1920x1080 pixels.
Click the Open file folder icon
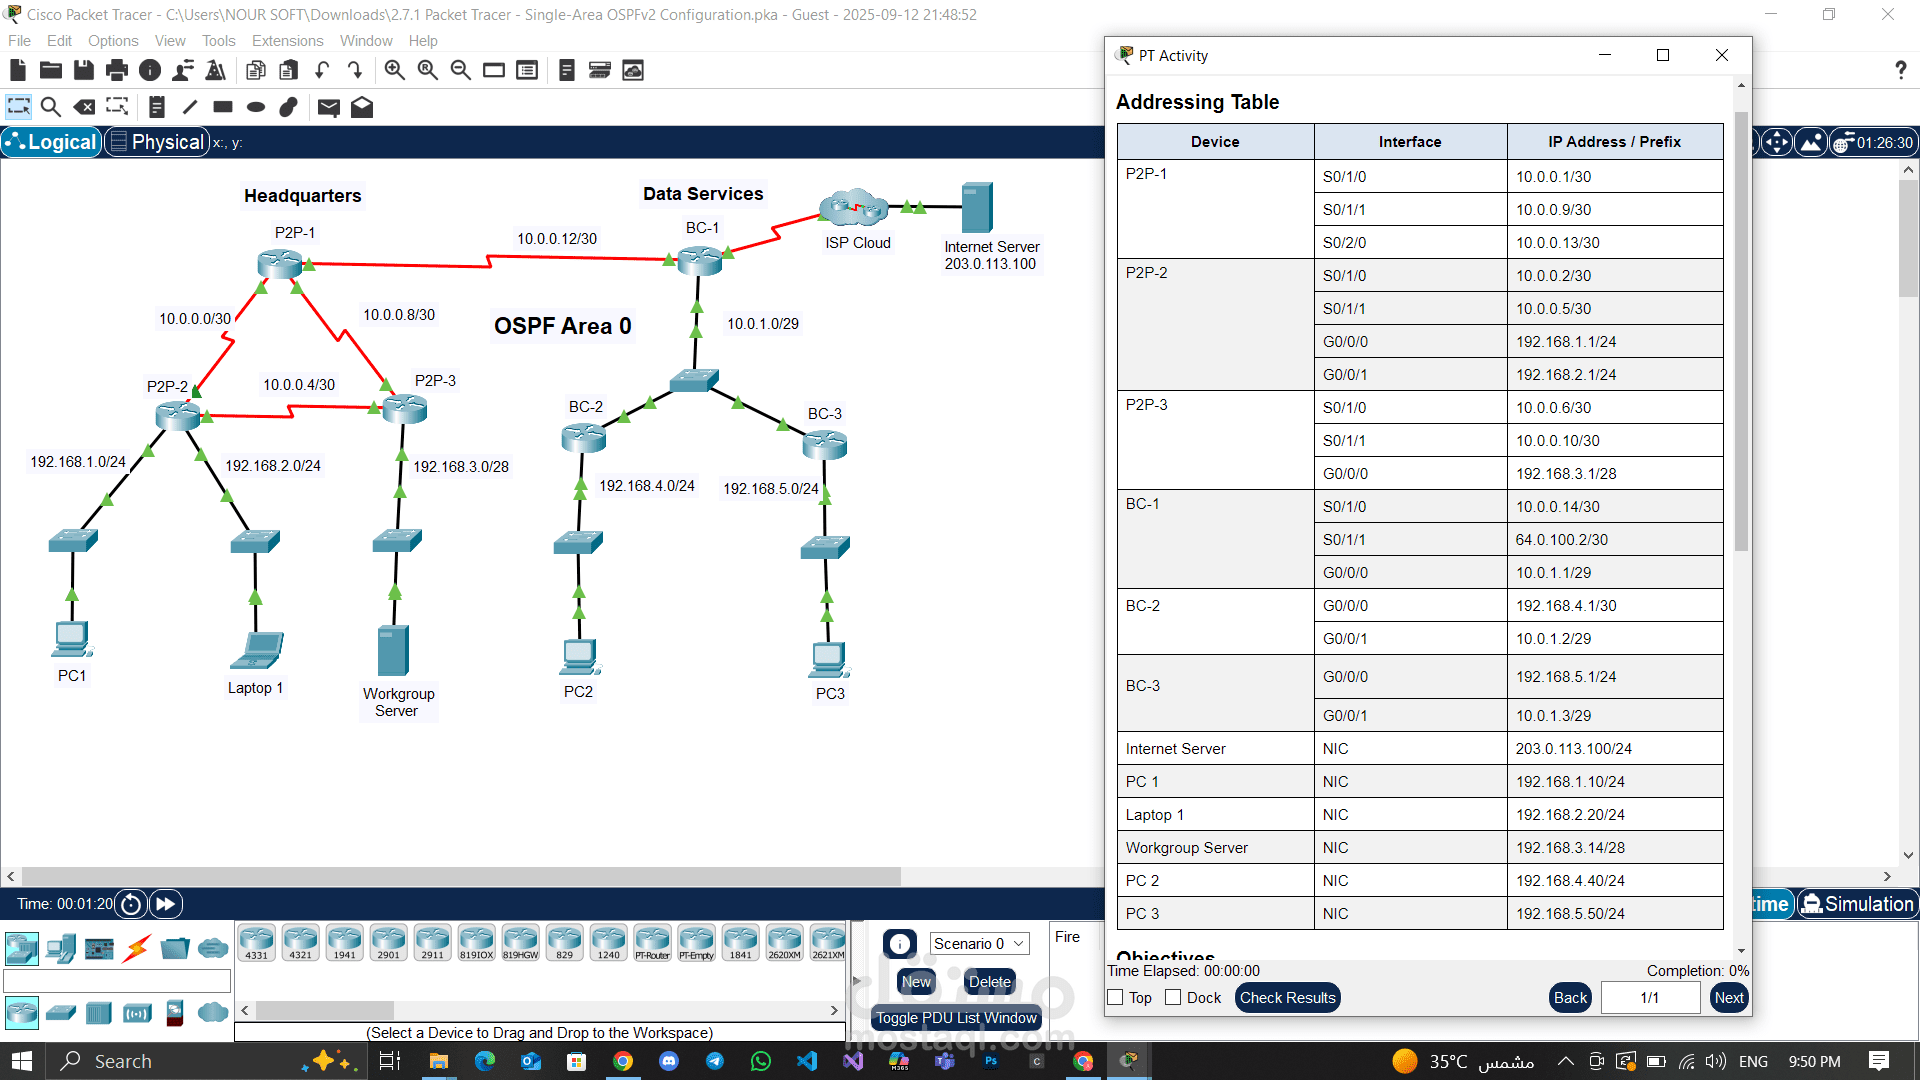51,70
